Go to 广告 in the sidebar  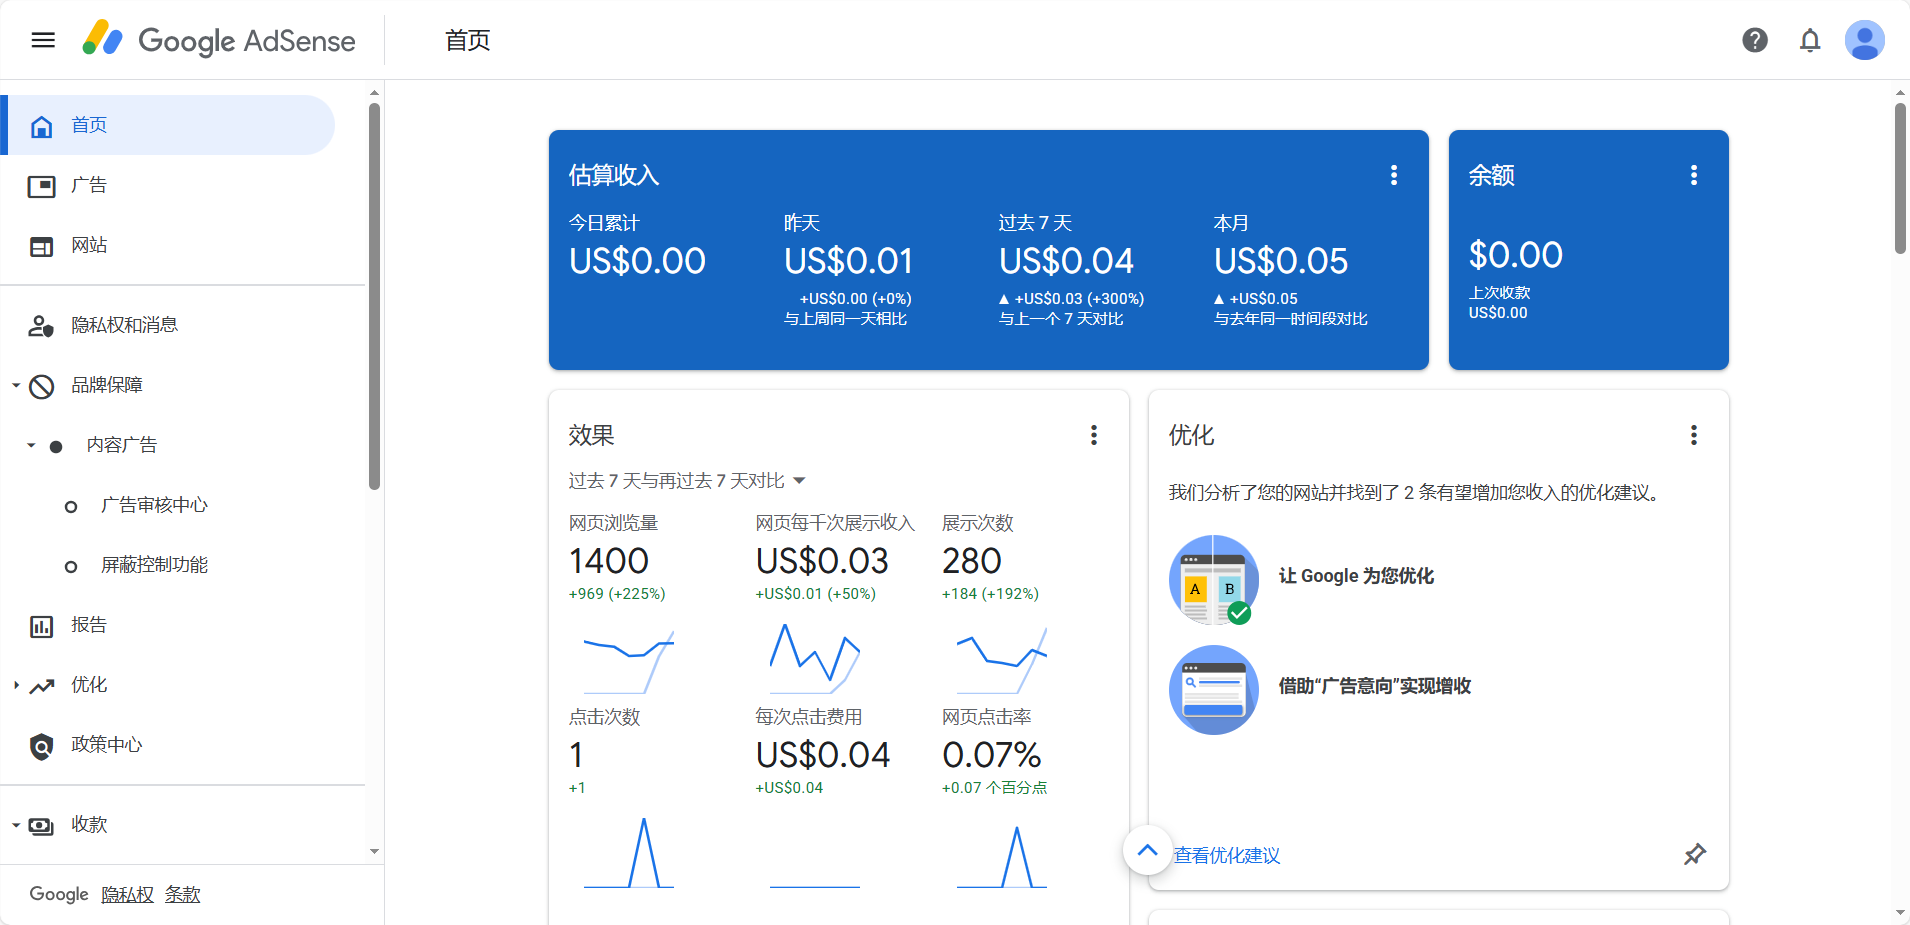88,186
